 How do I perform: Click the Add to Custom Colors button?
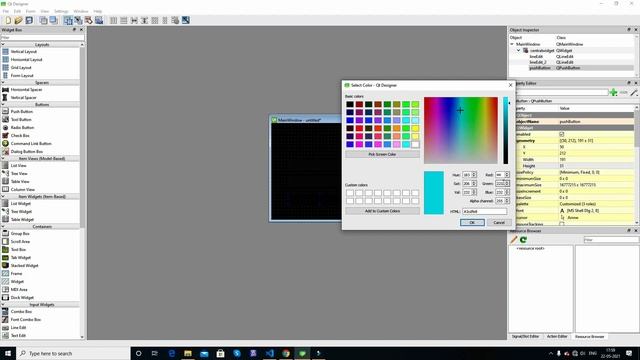click(382, 211)
